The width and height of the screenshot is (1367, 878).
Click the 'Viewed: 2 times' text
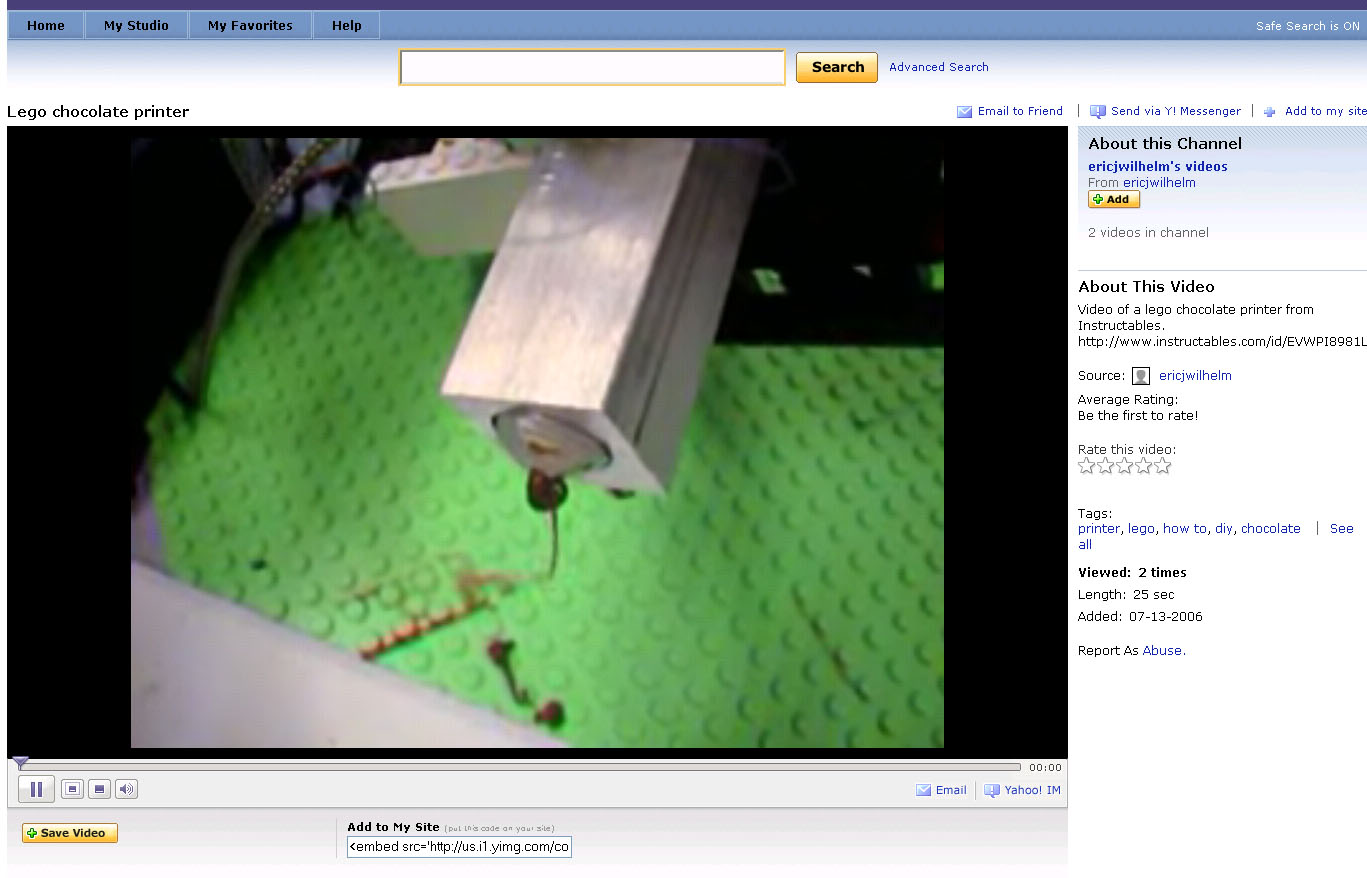tap(1132, 573)
